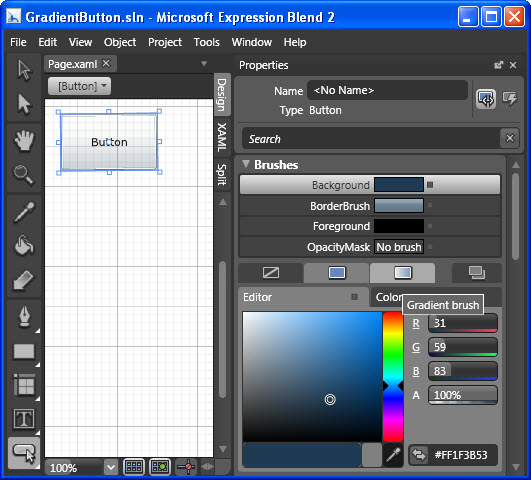Float the Properties panel
Viewport: 531px width, 480px height.
tap(498, 65)
